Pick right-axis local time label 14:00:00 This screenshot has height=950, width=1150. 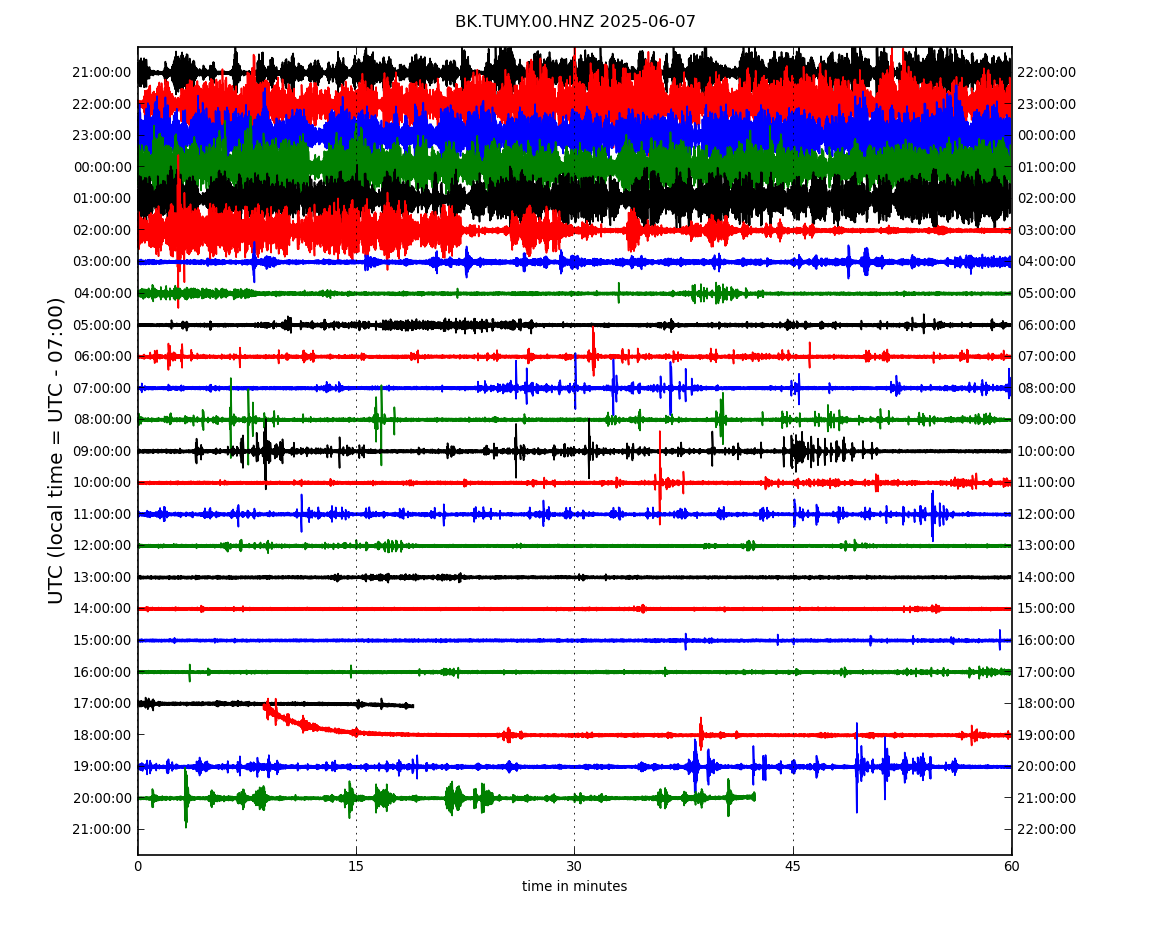[x=1047, y=577]
